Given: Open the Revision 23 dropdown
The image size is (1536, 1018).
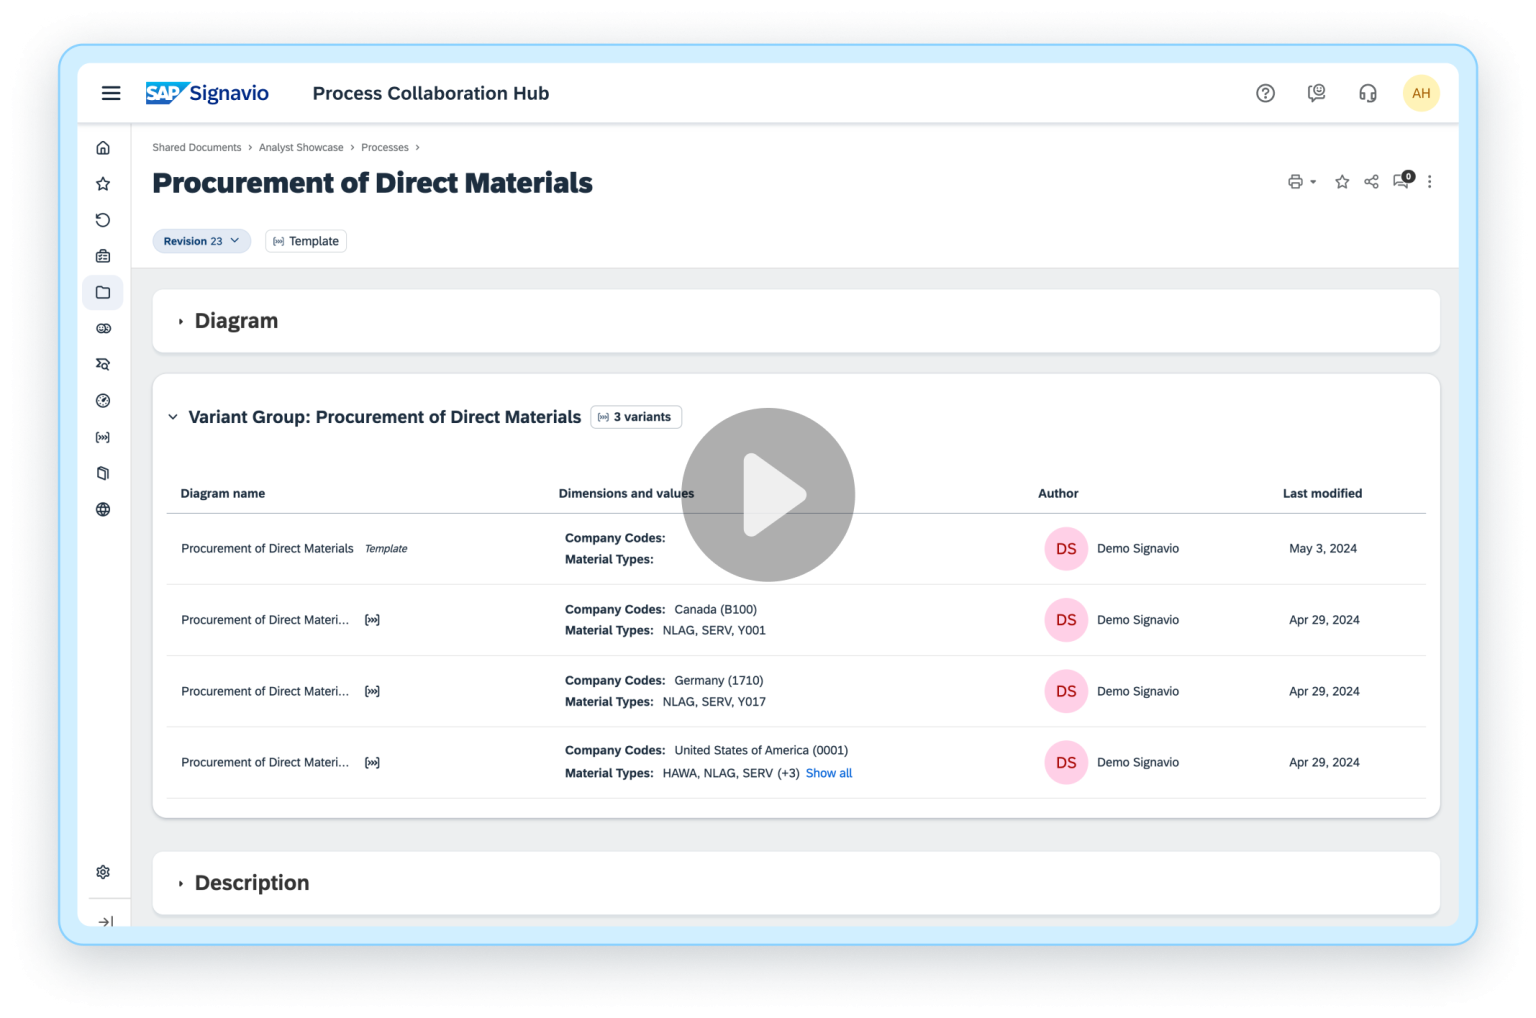Looking at the screenshot, I should pos(201,241).
